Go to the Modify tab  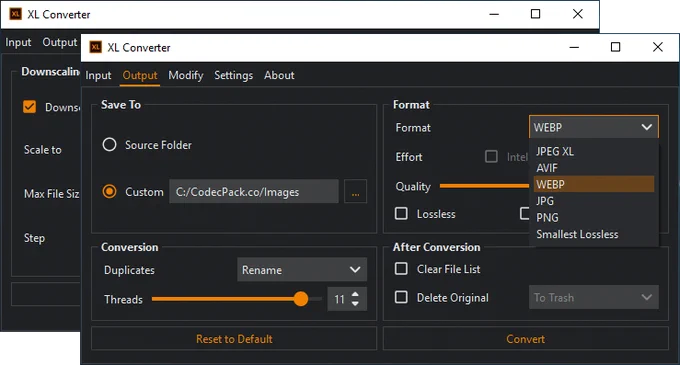click(186, 75)
